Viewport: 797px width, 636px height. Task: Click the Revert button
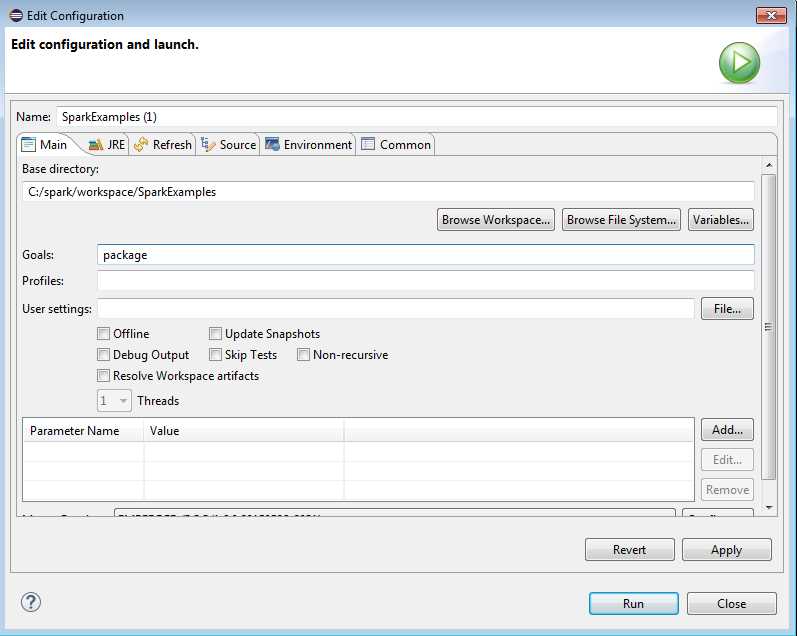click(x=630, y=550)
